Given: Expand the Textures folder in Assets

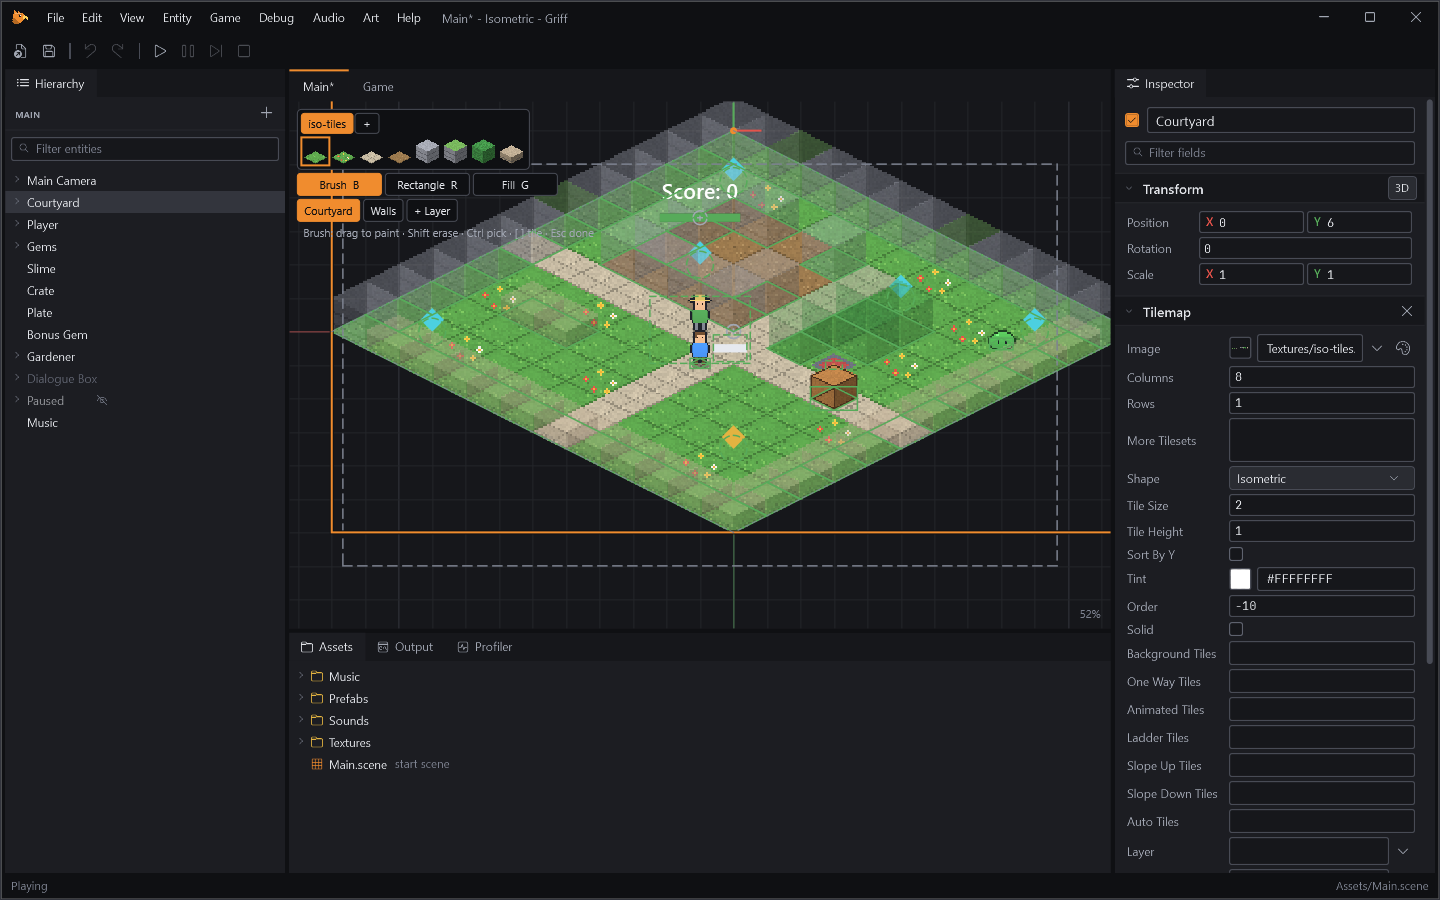Looking at the screenshot, I should pos(301,742).
